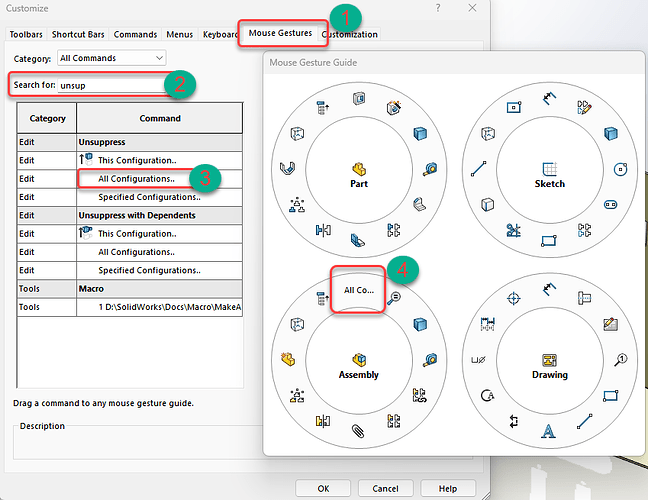Switch to the Toolbars tab

pos(26,34)
